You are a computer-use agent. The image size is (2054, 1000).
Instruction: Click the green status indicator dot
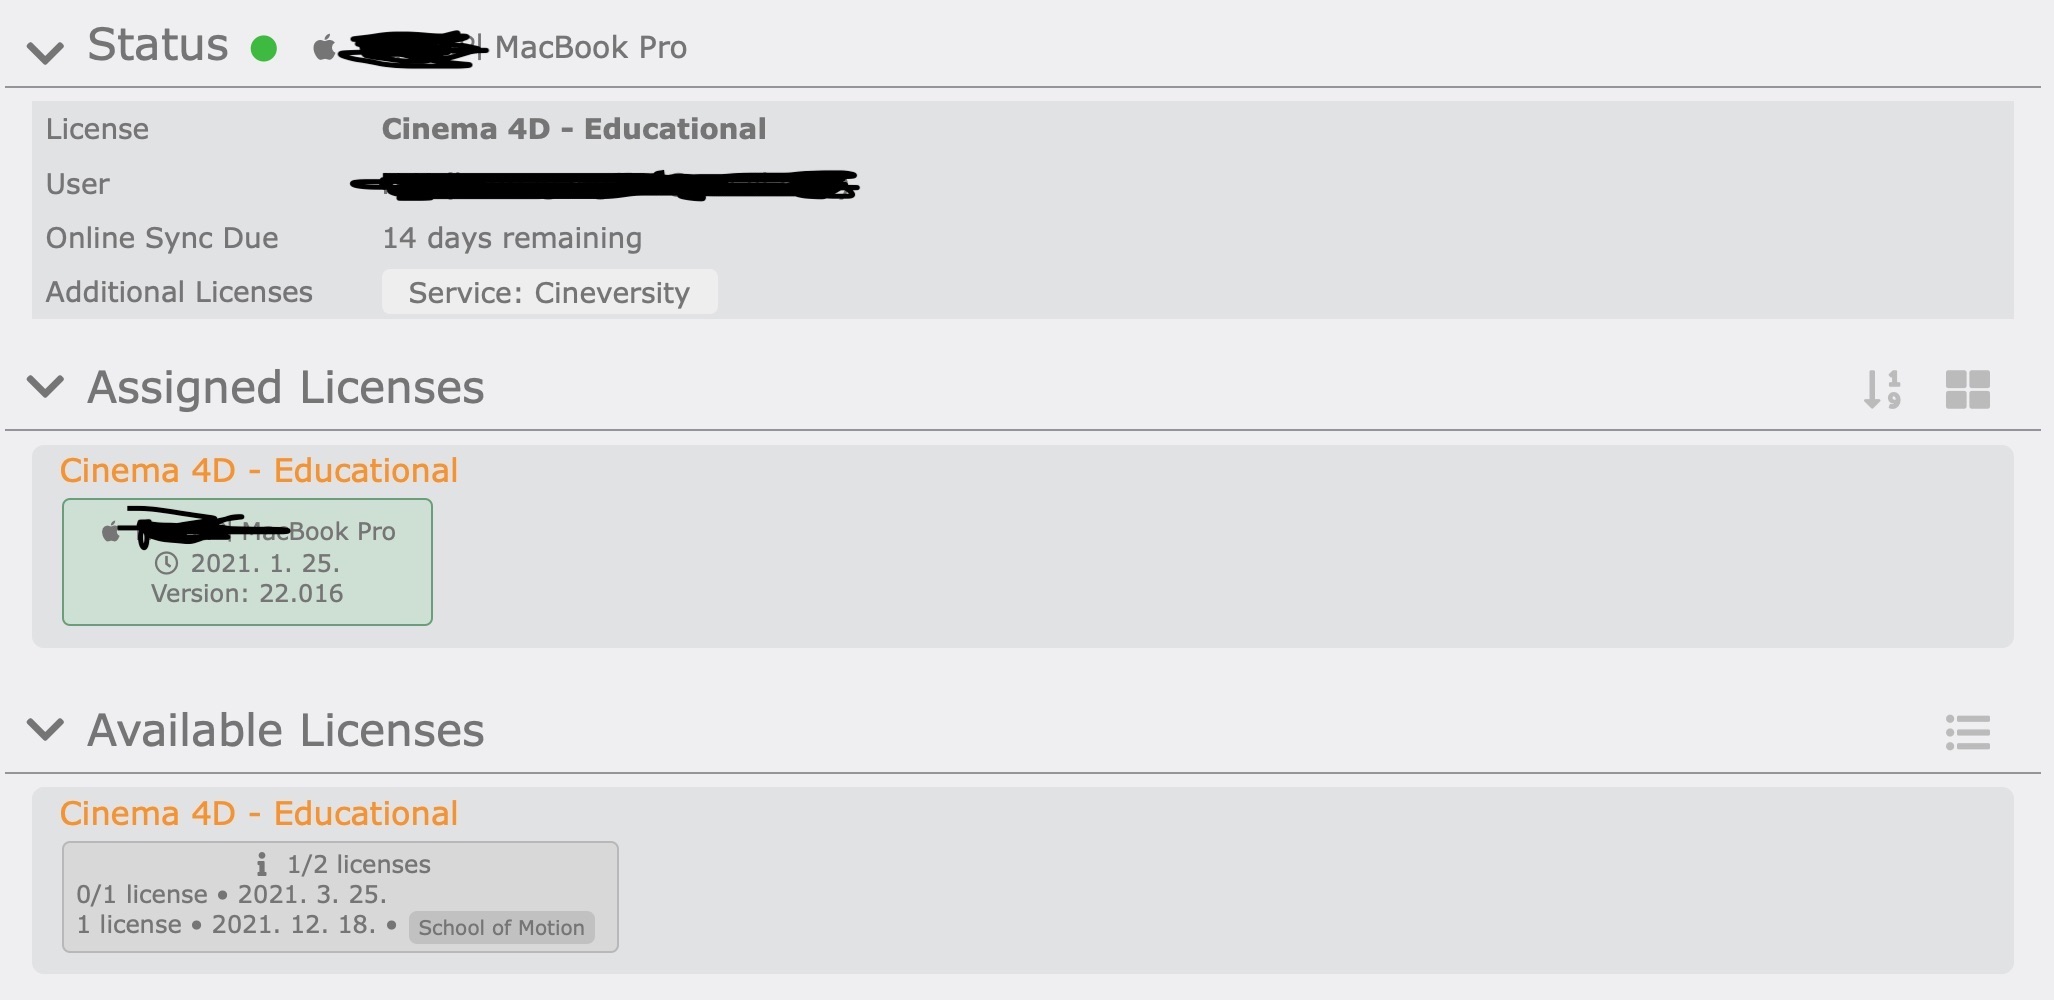(263, 48)
